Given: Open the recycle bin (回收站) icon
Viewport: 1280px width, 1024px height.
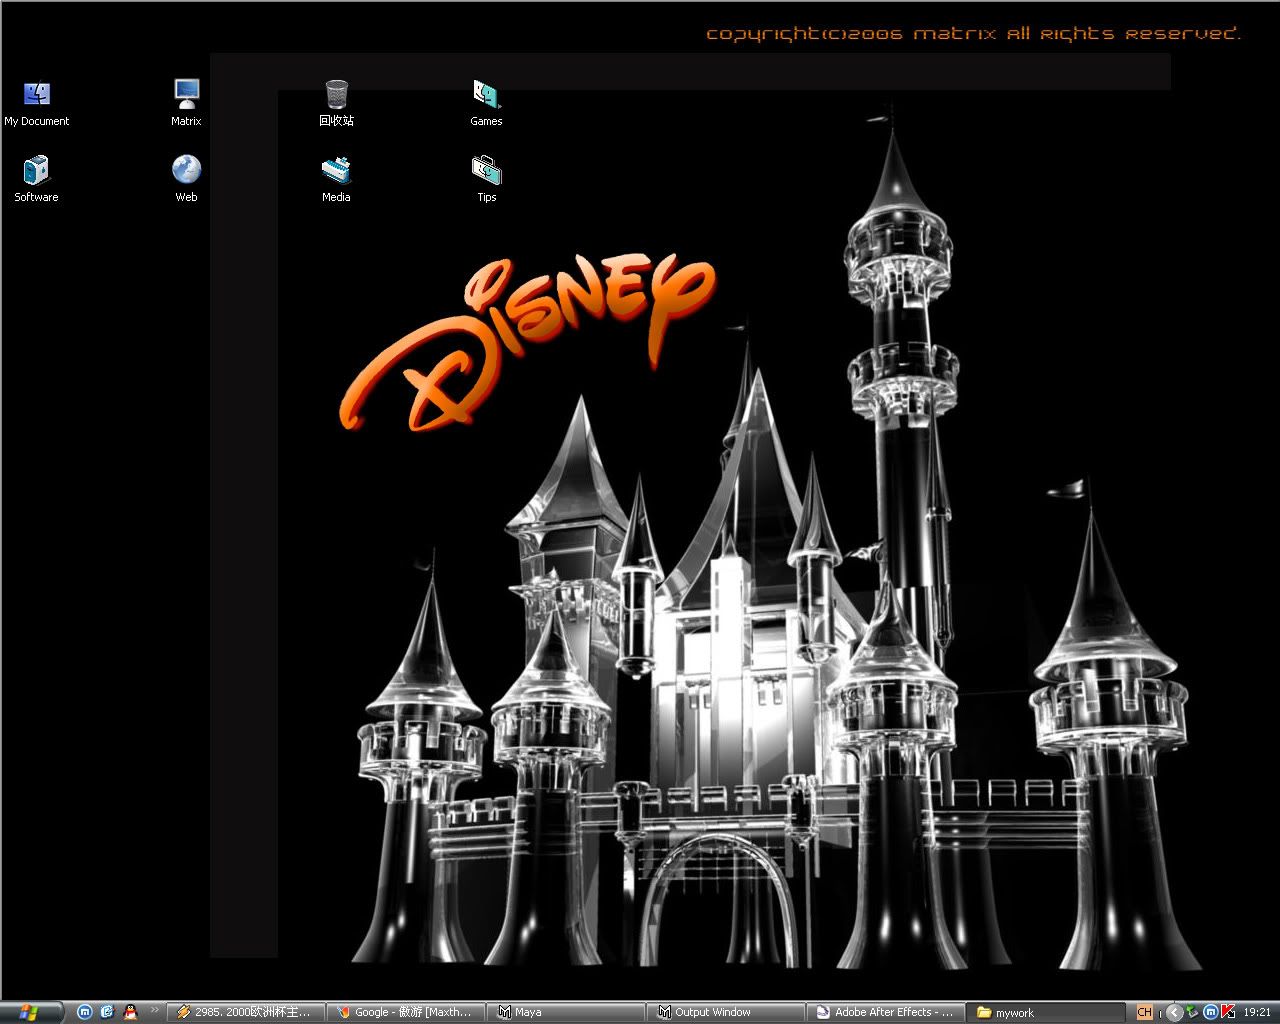Looking at the screenshot, I should 337,104.
